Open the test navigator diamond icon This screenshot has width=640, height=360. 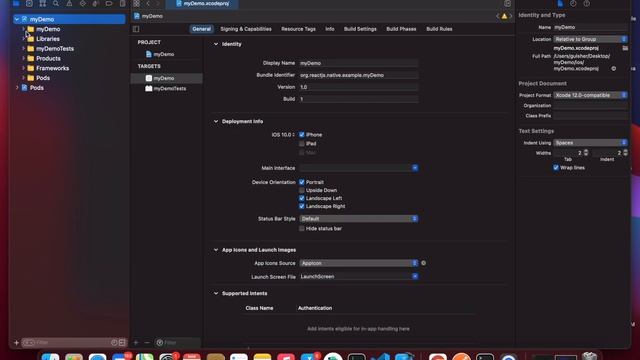pos(83,3)
